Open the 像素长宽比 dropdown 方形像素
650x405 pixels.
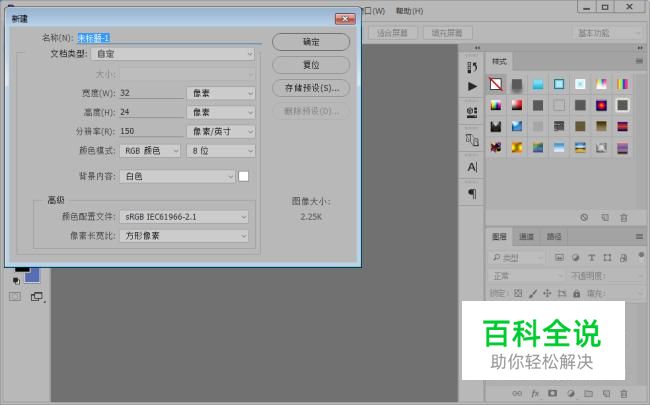pyautogui.click(x=184, y=236)
